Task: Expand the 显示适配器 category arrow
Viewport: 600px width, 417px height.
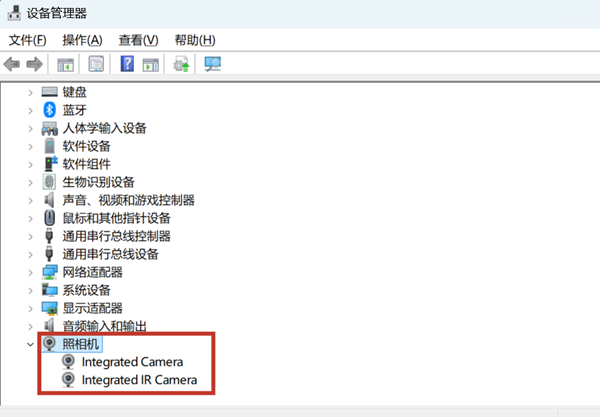Action: coord(30,308)
